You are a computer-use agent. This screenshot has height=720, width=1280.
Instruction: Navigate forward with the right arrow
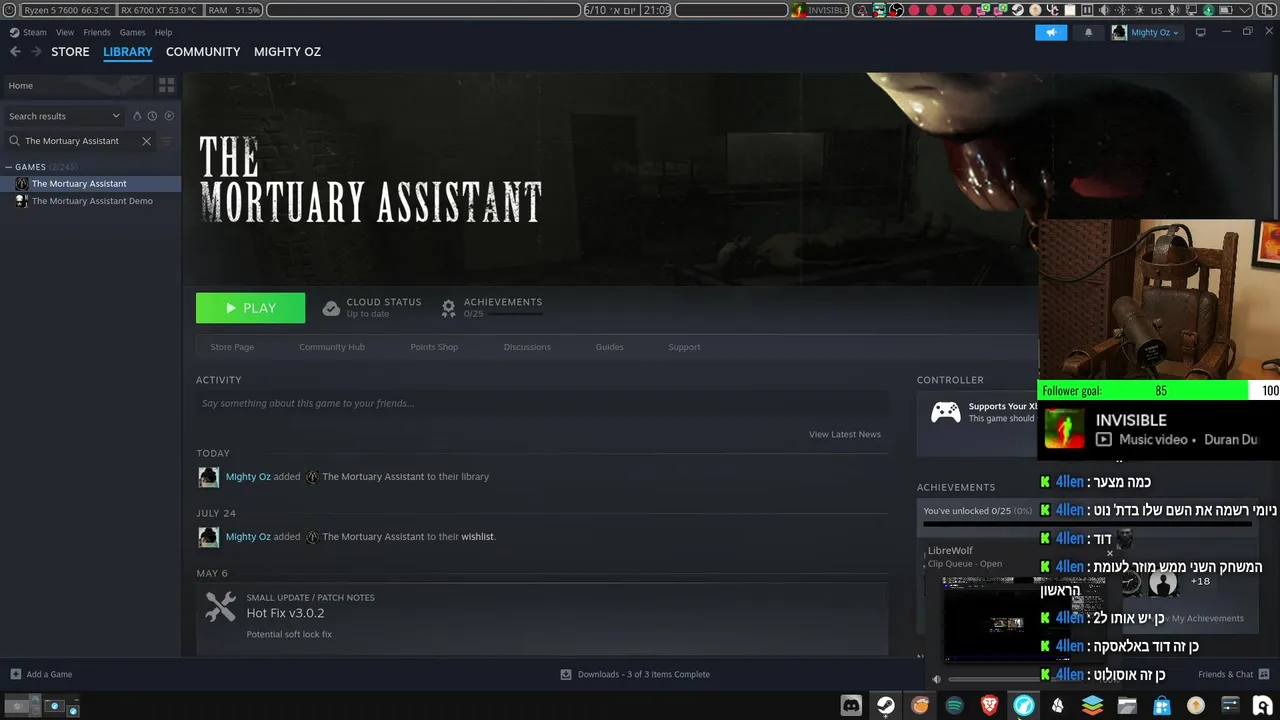click(x=36, y=52)
